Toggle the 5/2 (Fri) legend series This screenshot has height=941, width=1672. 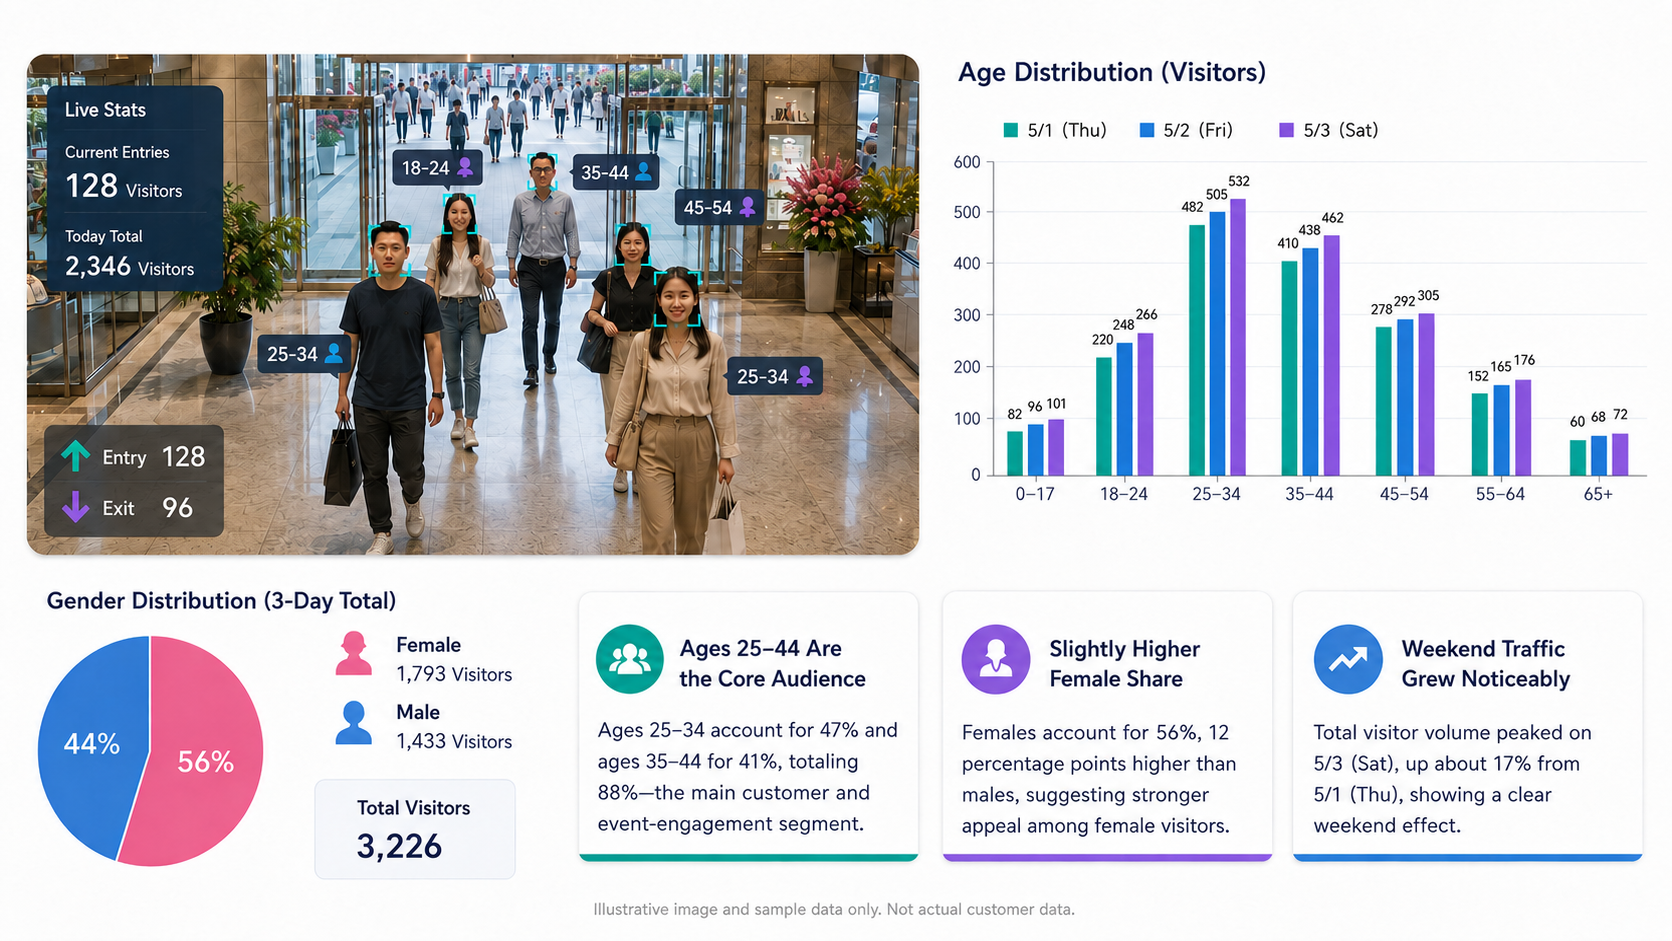pos(1186,130)
